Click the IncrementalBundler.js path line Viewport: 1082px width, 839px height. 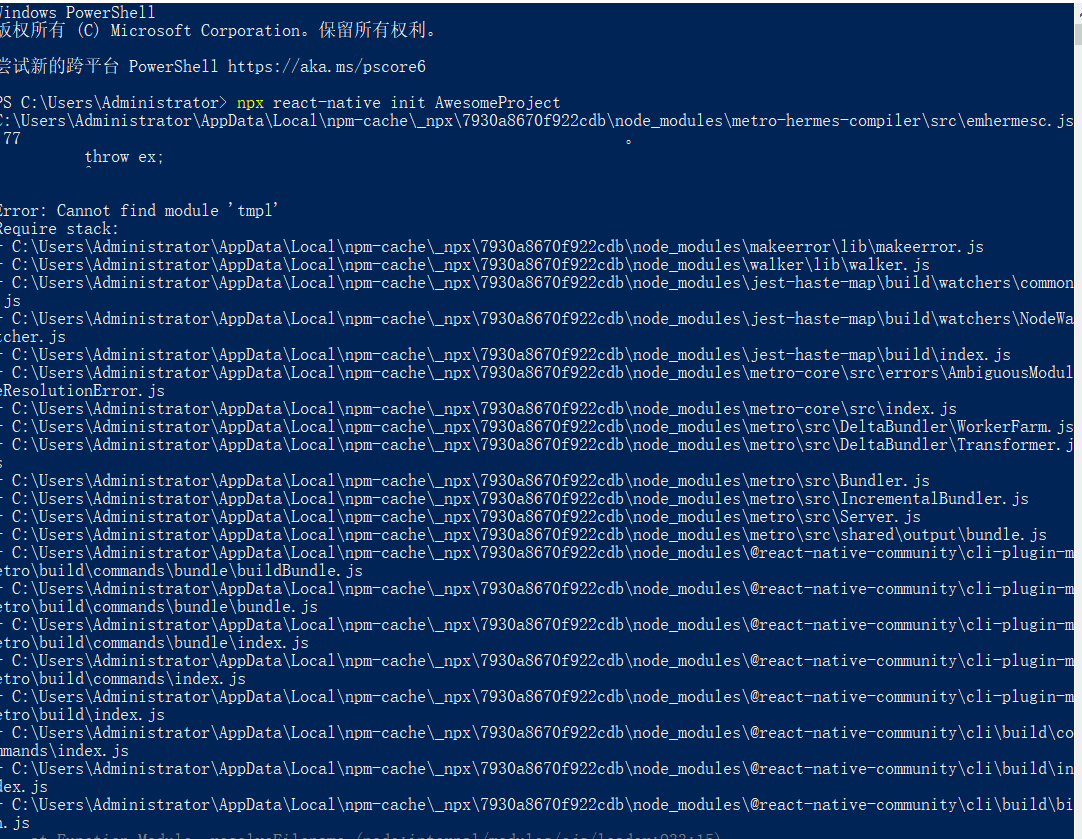click(520, 498)
